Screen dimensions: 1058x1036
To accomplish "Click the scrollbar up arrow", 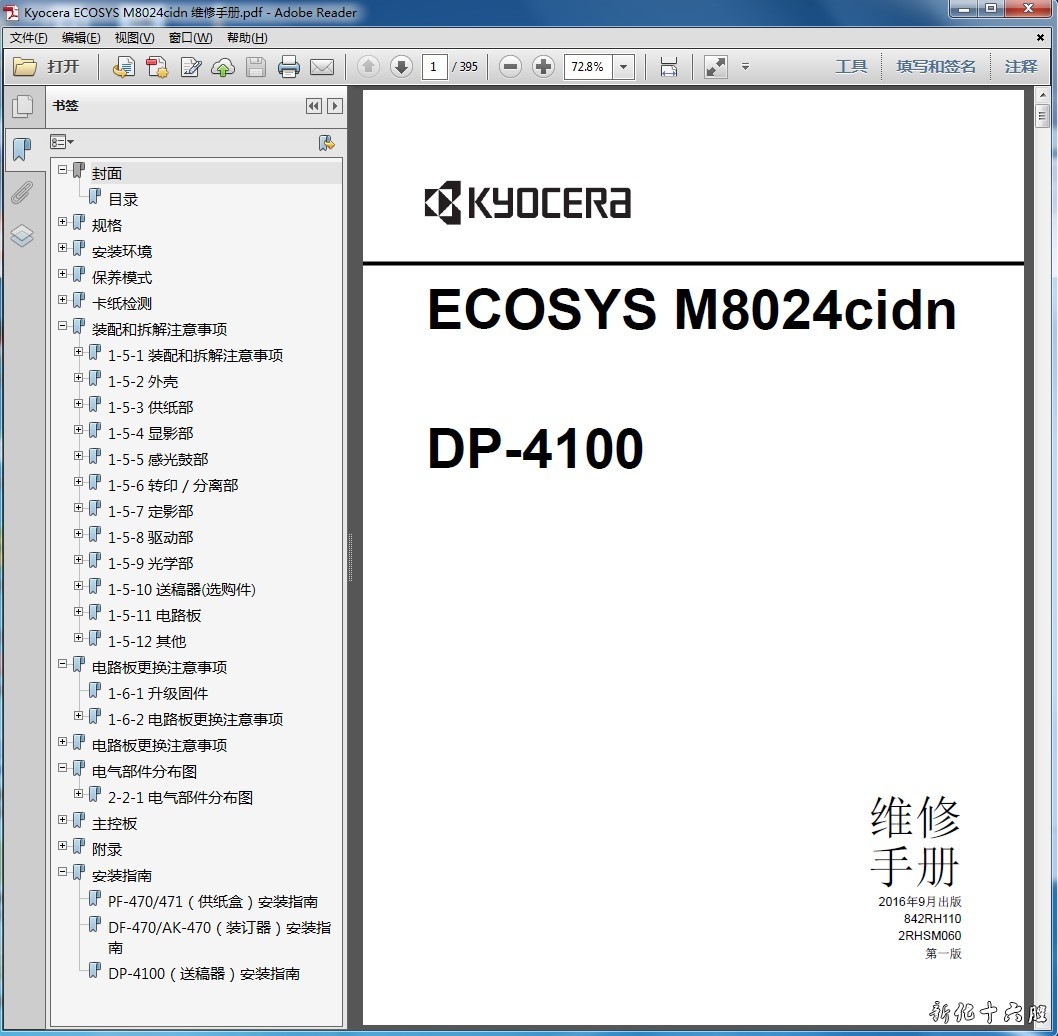I will pyautogui.click(x=1042, y=95).
